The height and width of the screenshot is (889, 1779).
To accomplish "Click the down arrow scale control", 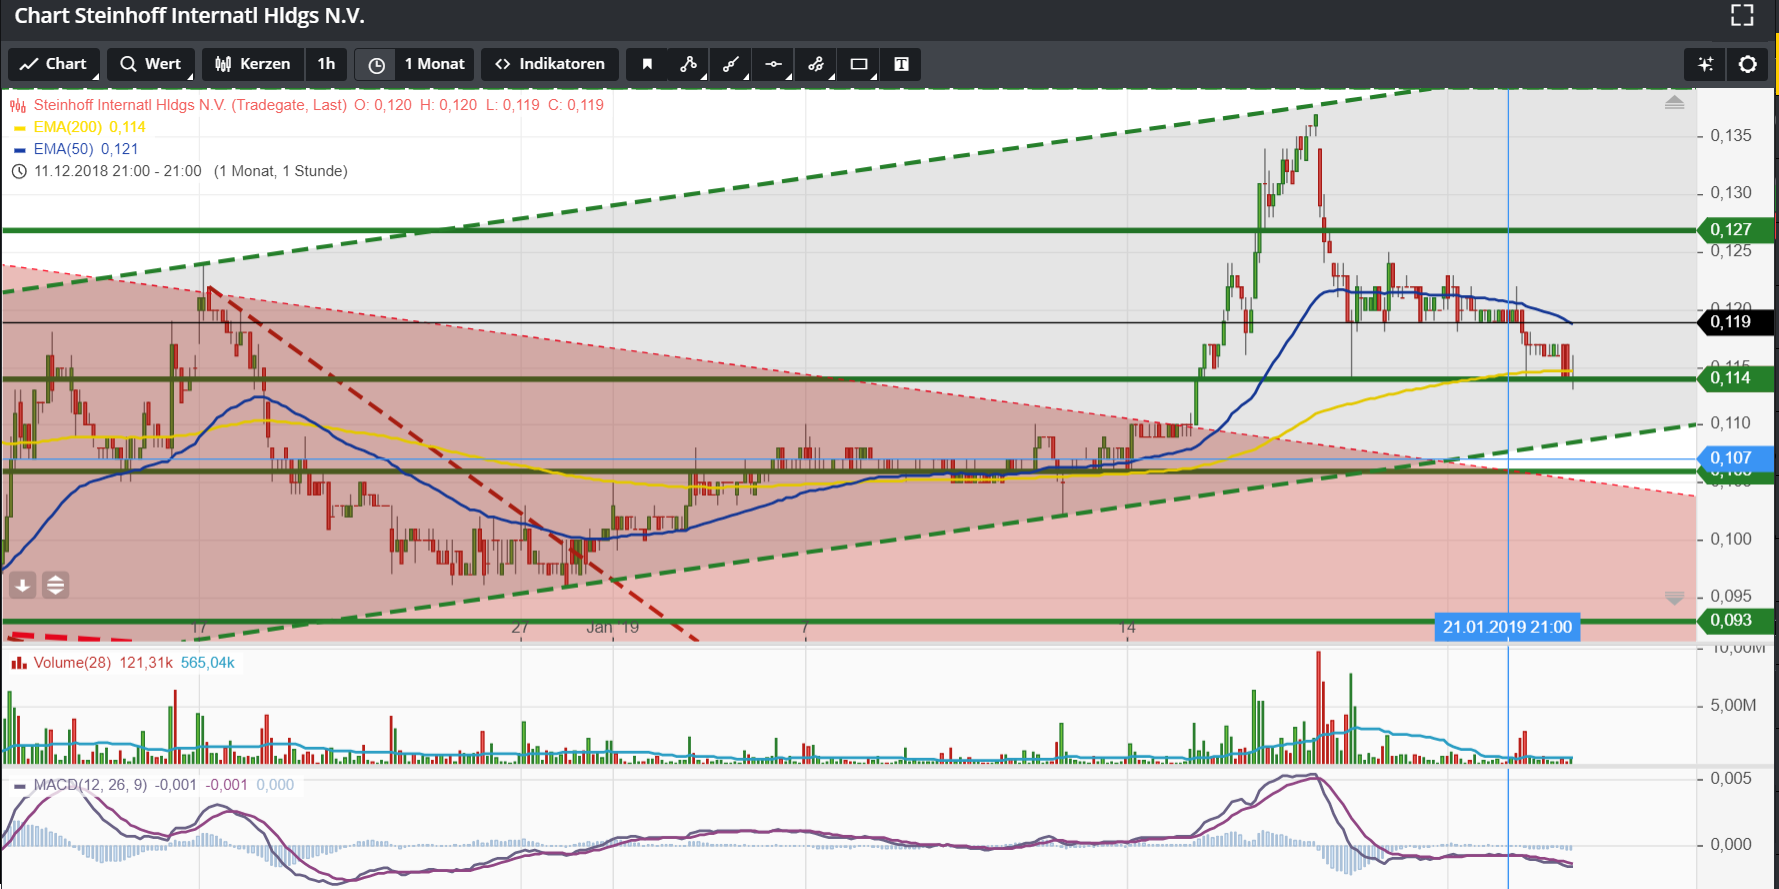I will (1674, 598).
